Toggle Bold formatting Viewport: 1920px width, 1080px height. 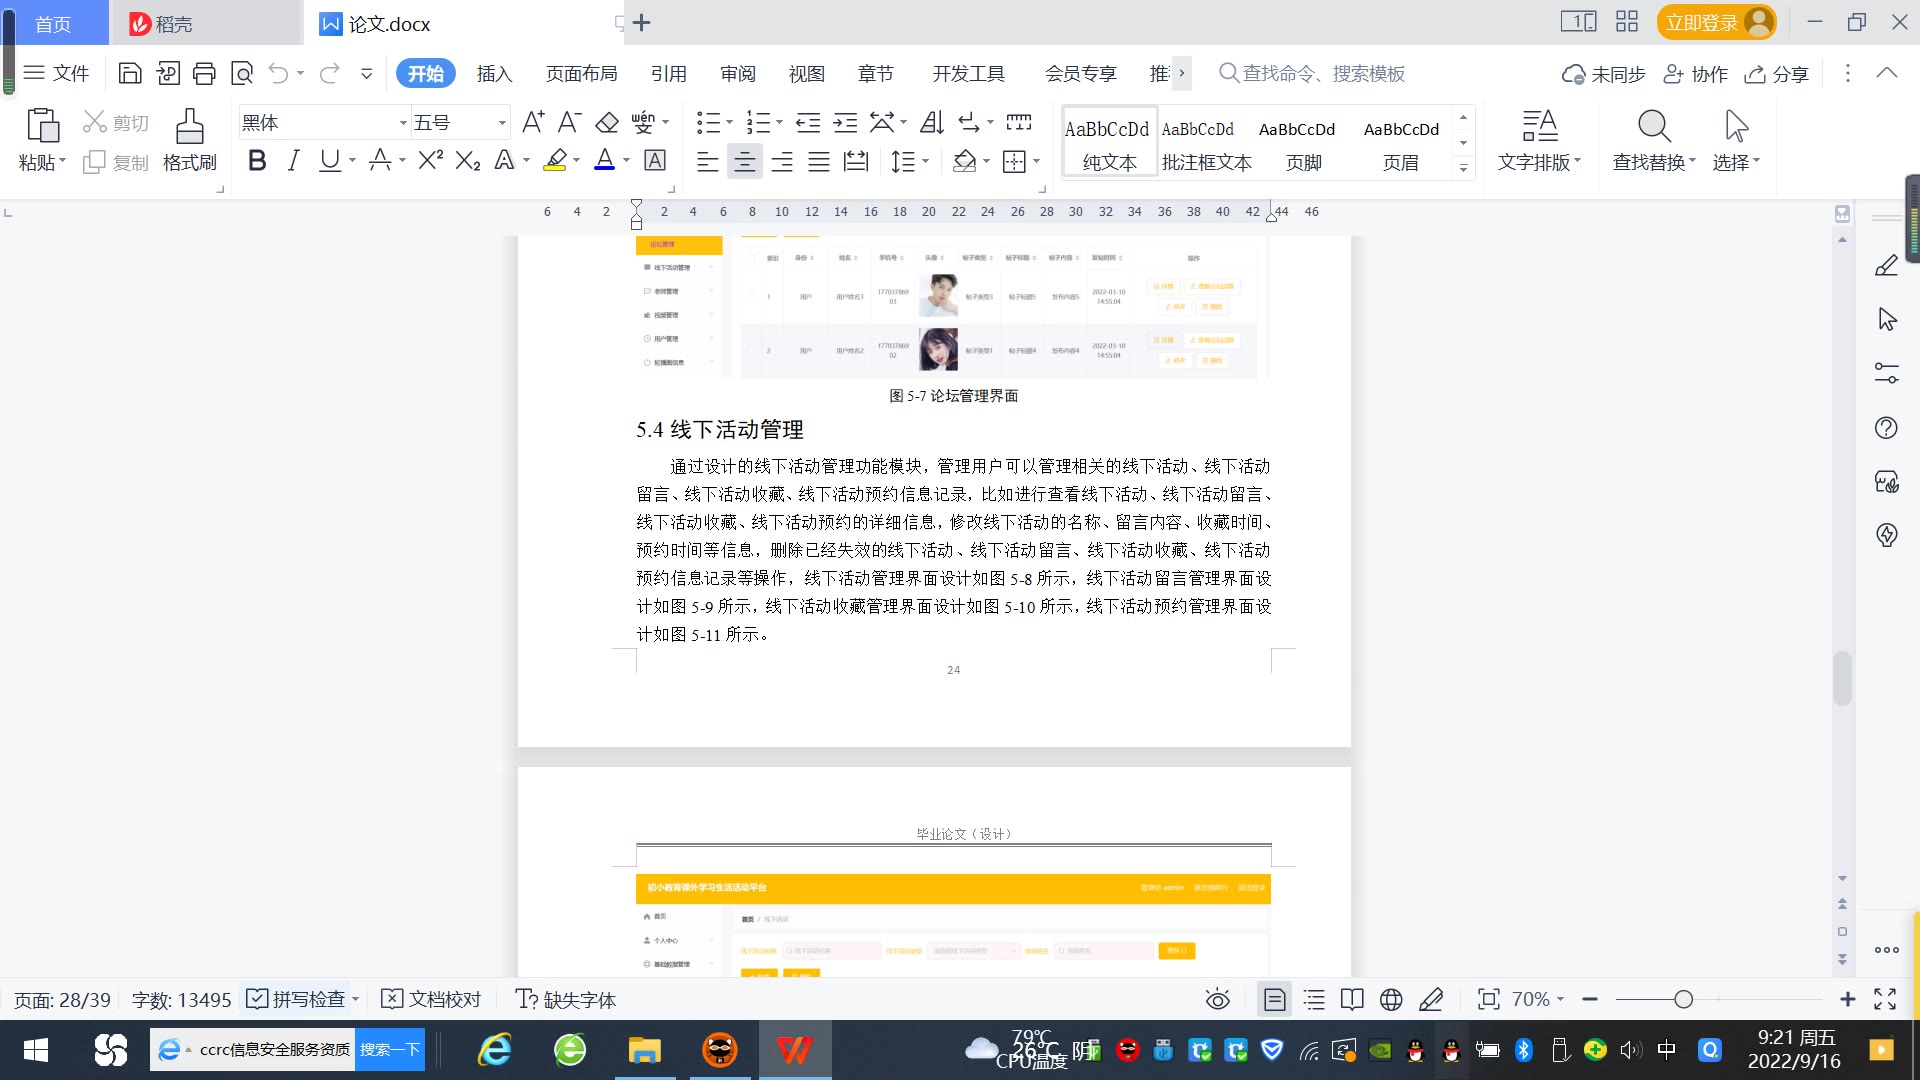click(257, 161)
